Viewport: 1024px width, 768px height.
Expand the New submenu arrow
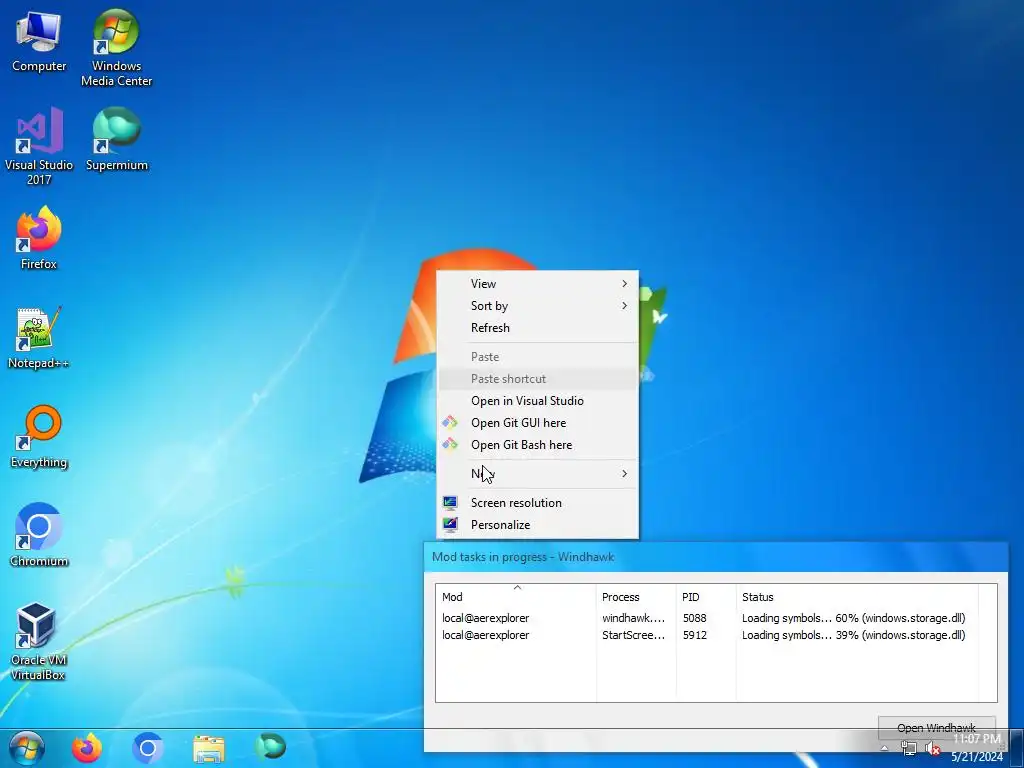tap(624, 473)
